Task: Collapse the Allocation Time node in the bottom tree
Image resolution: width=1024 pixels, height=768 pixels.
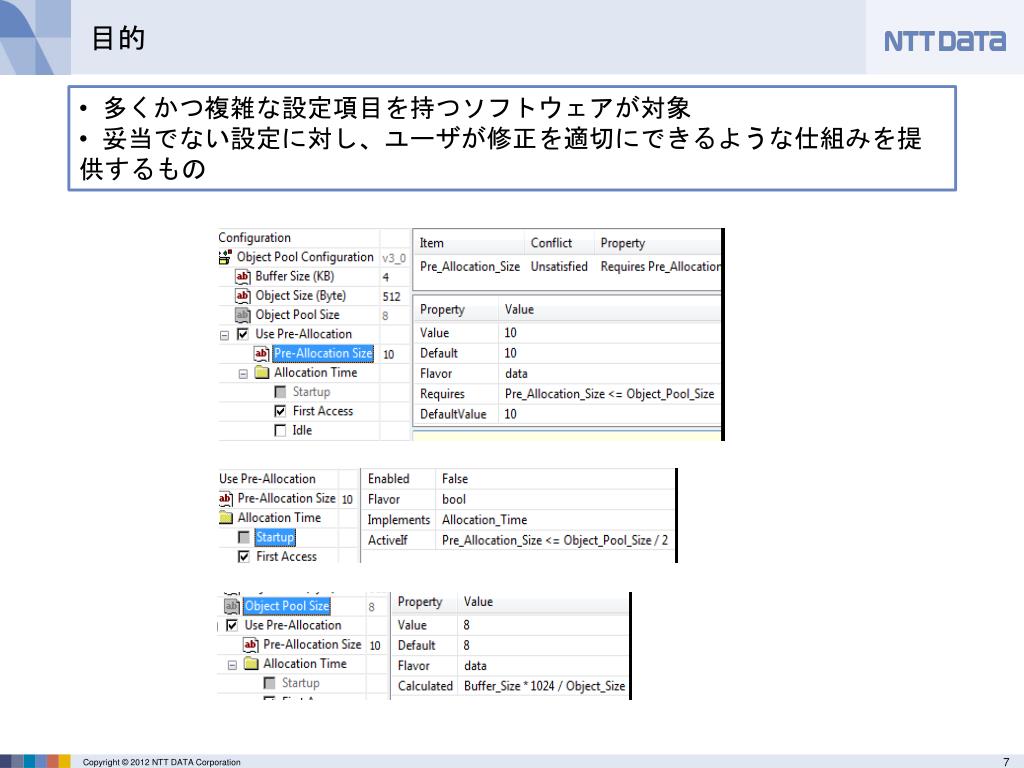Action: [232, 665]
